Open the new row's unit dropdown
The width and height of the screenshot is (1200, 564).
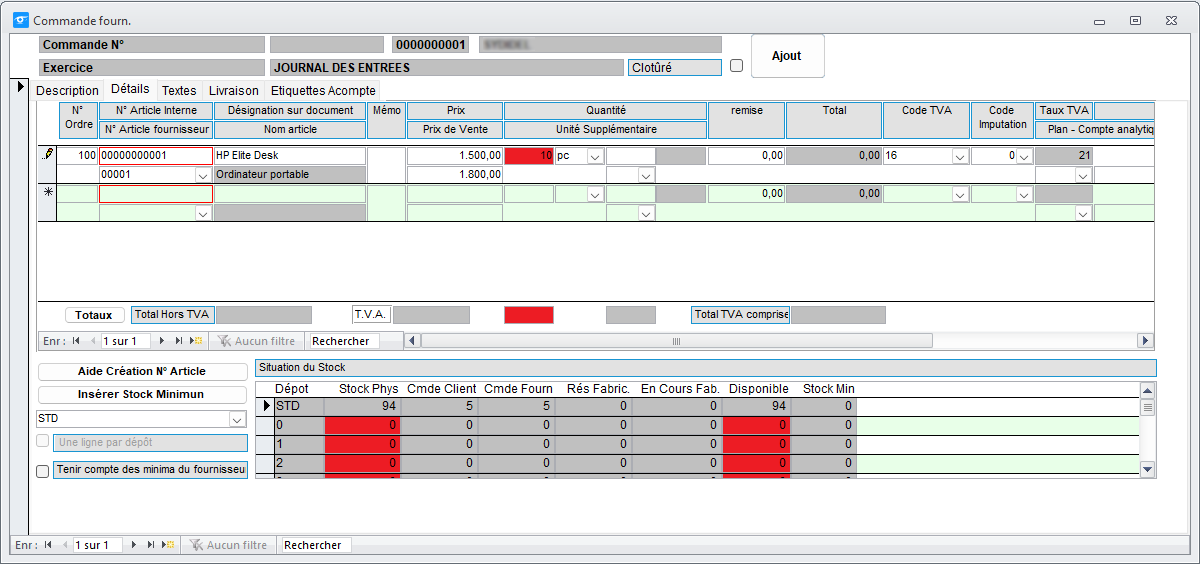(595, 194)
